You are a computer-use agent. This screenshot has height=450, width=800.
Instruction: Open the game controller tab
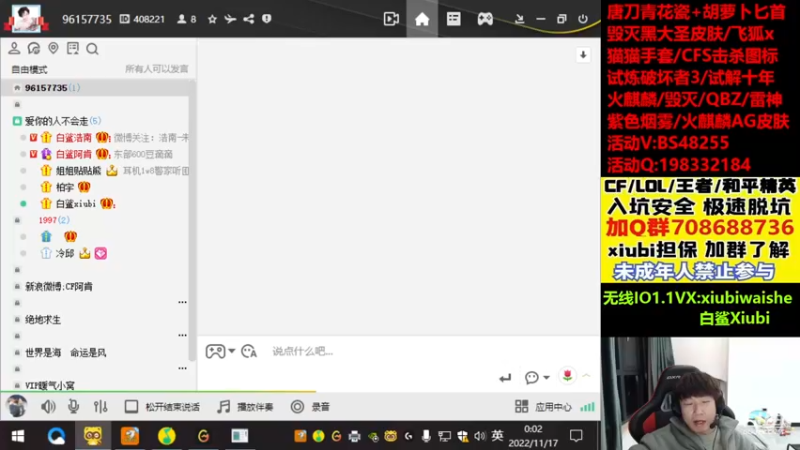(x=485, y=19)
